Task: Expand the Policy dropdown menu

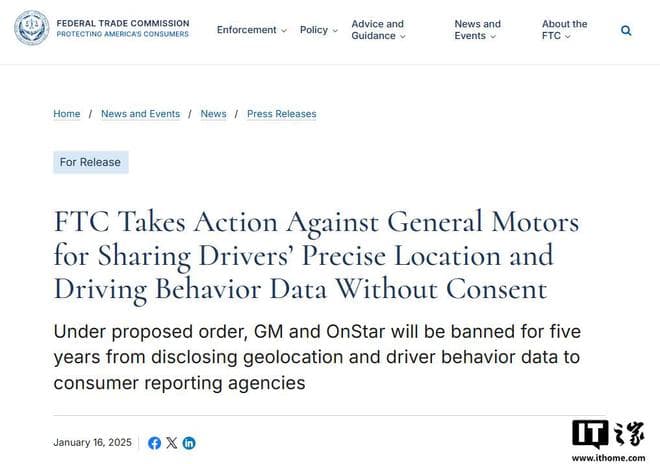Action: click(318, 30)
